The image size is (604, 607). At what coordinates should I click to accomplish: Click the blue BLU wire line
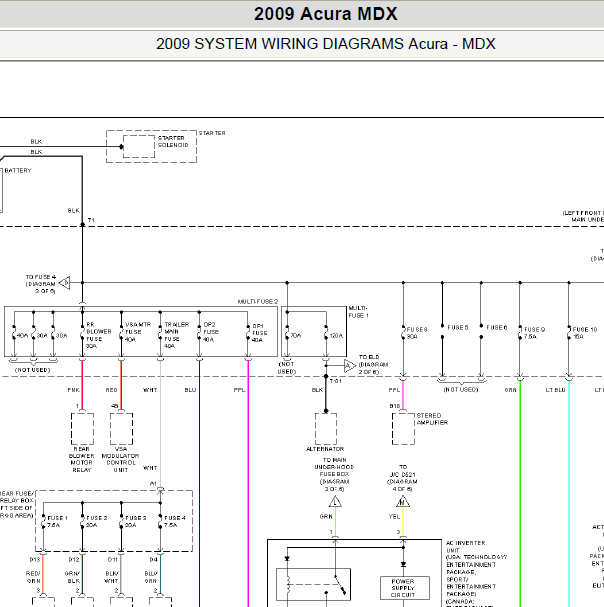(199, 484)
